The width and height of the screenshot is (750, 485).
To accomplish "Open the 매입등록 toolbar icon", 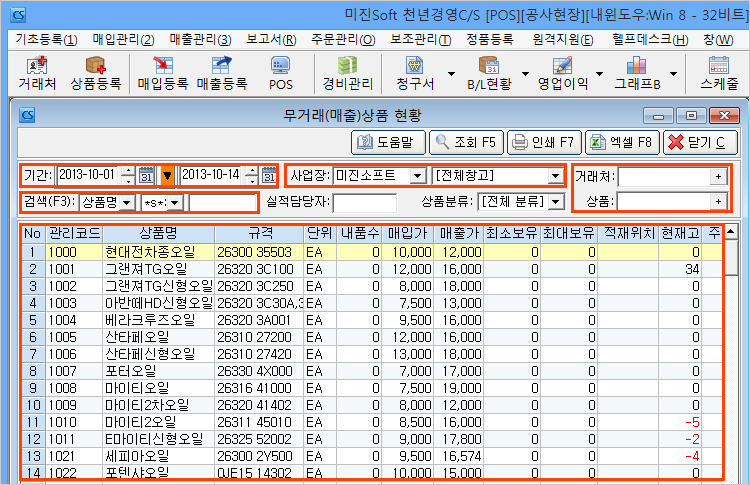I will tap(163, 73).
